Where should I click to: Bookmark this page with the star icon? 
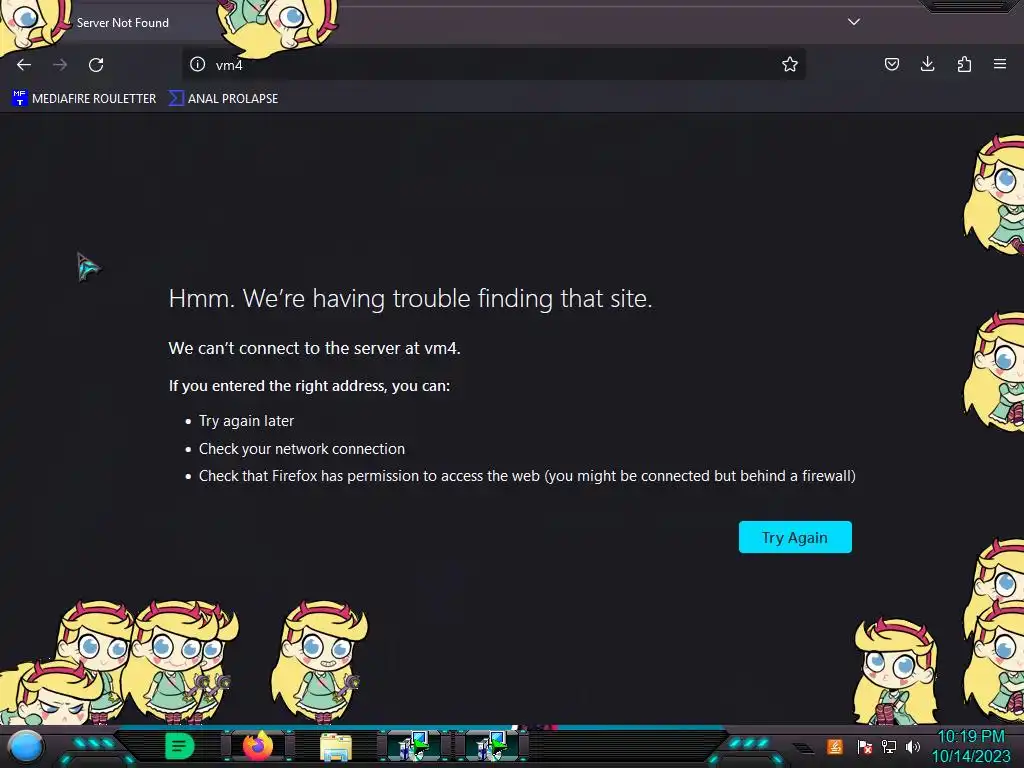[790, 64]
